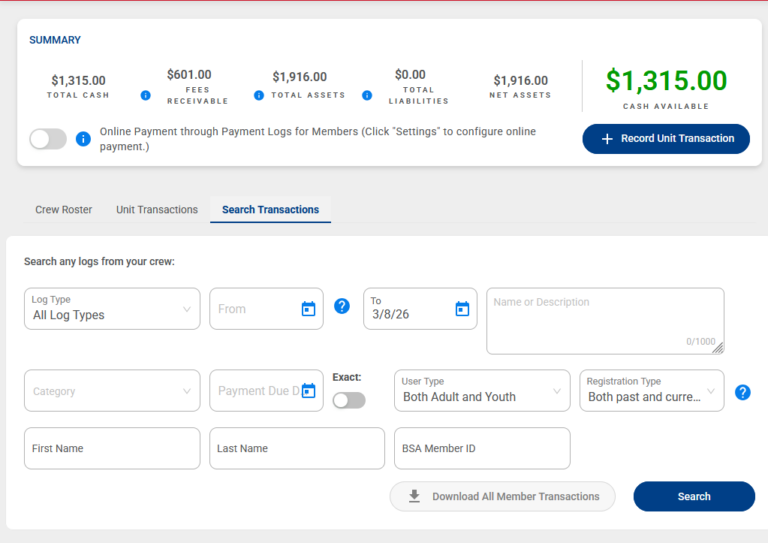The width and height of the screenshot is (768, 543).
Task: Click plus icon on Record Unit Transaction
Action: coord(607,139)
